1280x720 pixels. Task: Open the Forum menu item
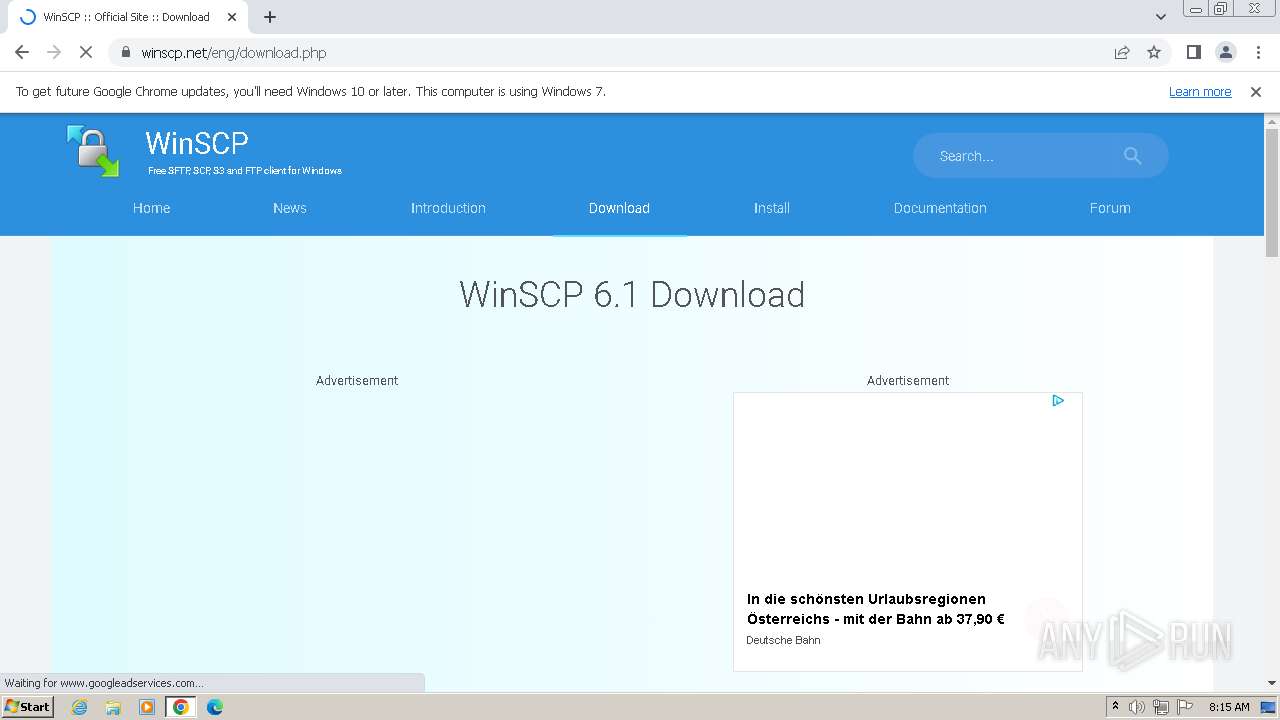[x=1110, y=208]
